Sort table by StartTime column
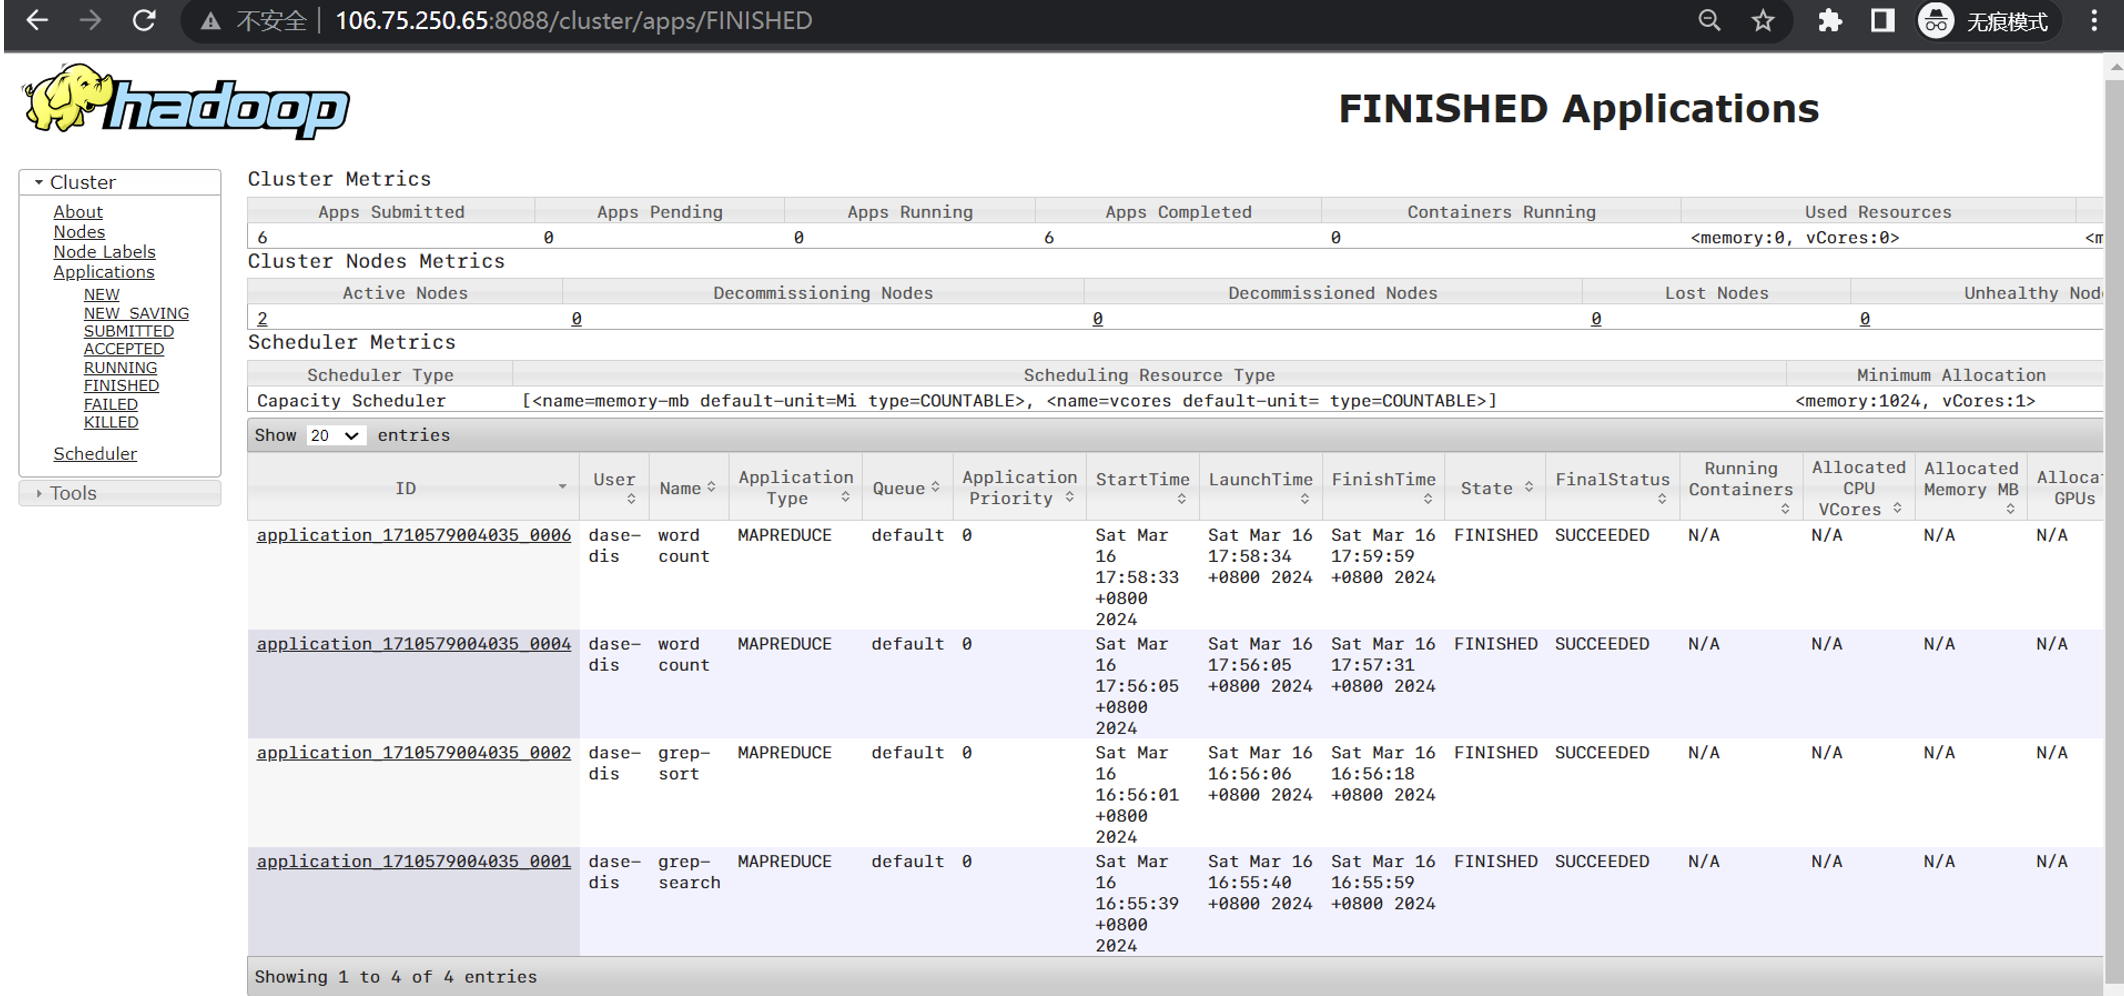Screen dimensions: 2124x996 [1142, 488]
